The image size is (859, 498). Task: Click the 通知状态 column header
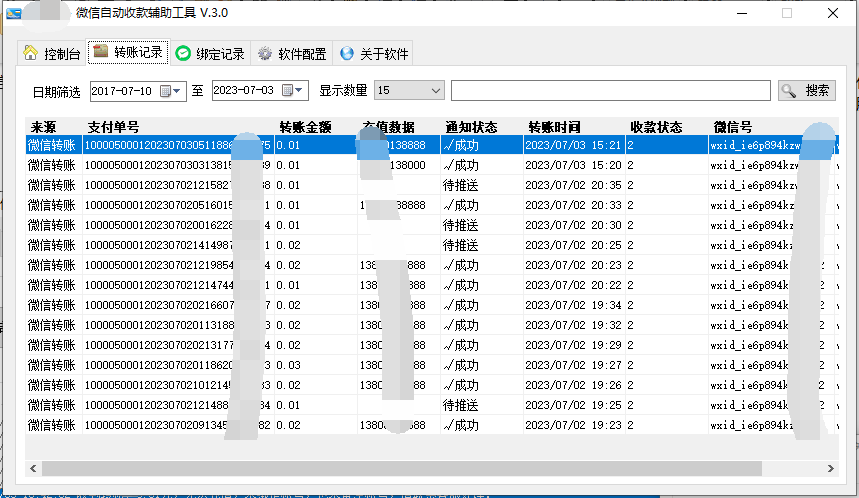pos(471,127)
